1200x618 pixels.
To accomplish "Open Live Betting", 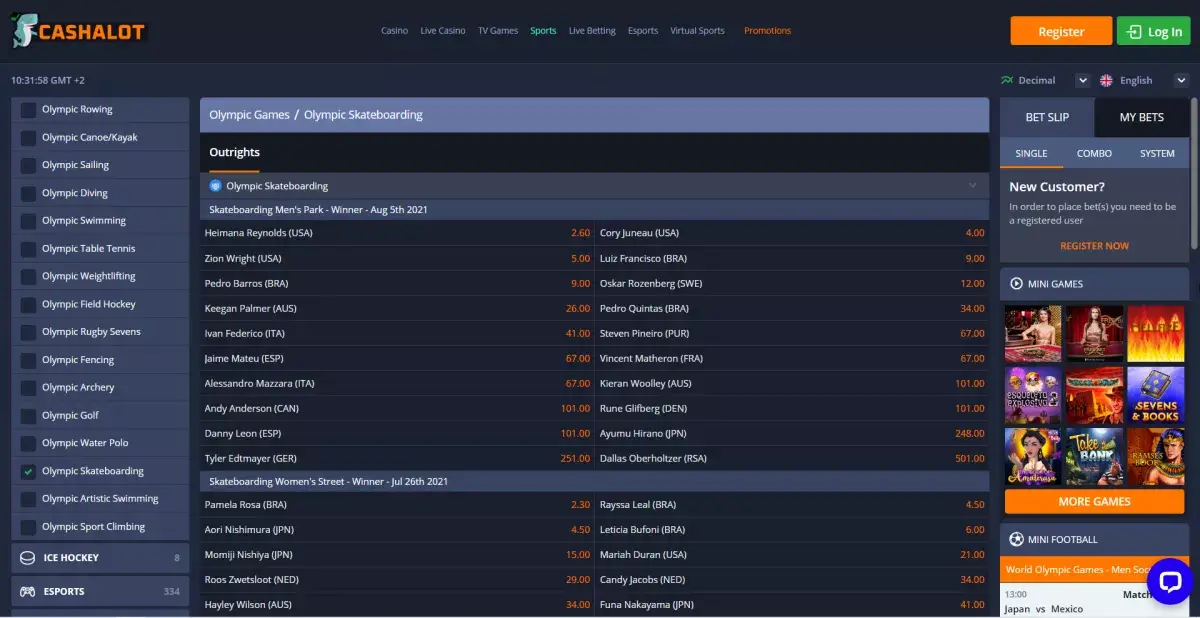I will pyautogui.click(x=592, y=31).
